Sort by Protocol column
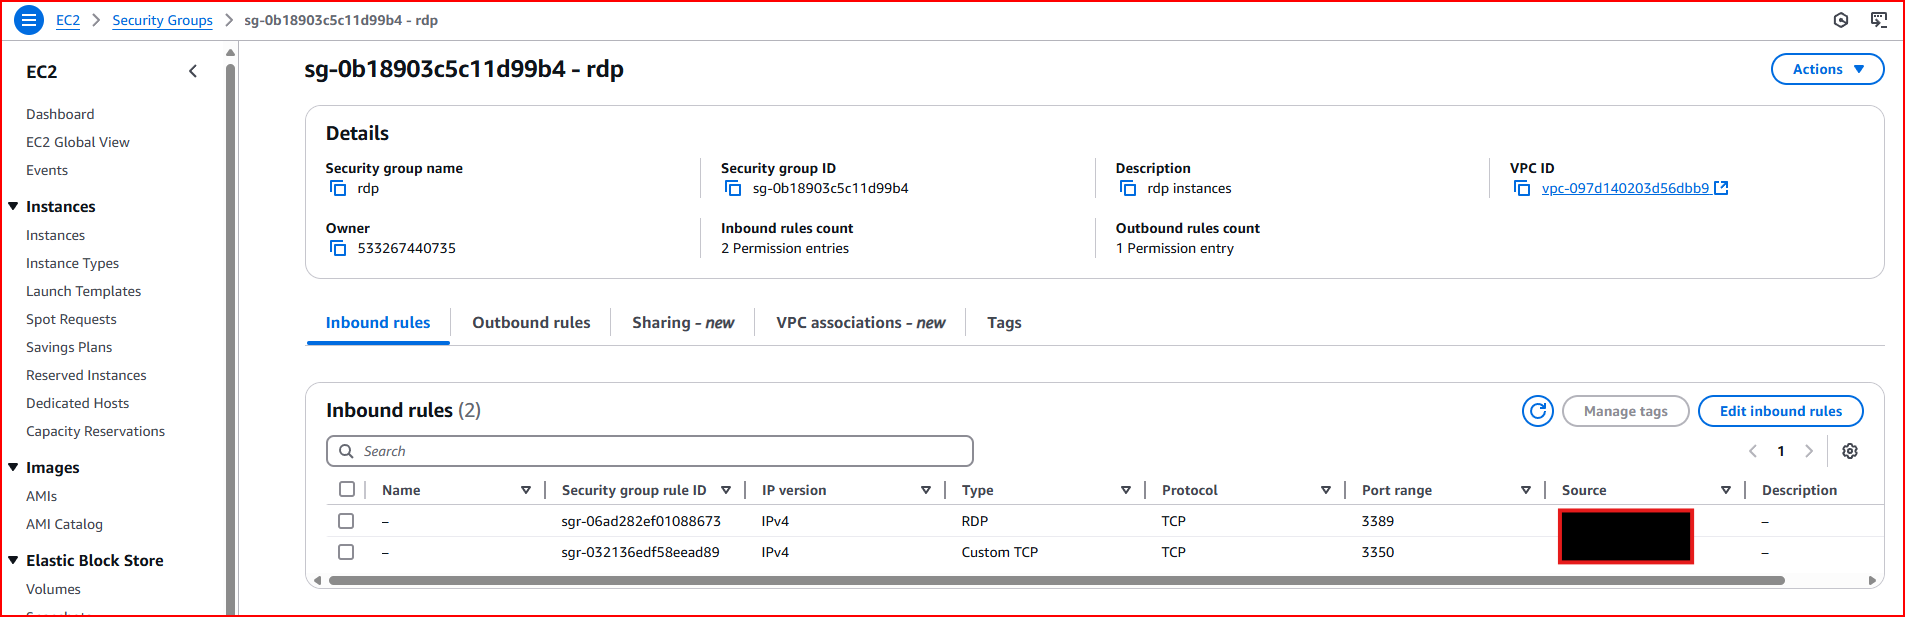The image size is (1905, 617). (x=1326, y=490)
